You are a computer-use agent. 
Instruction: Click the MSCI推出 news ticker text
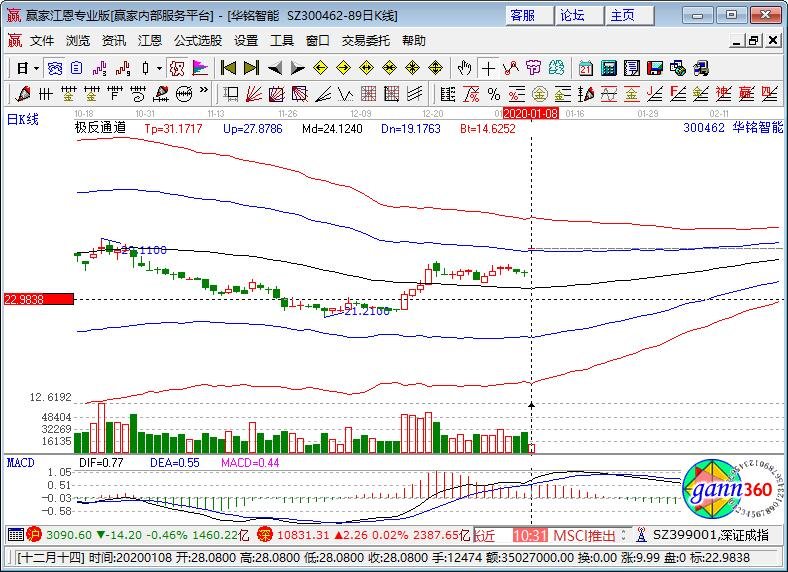click(x=584, y=535)
